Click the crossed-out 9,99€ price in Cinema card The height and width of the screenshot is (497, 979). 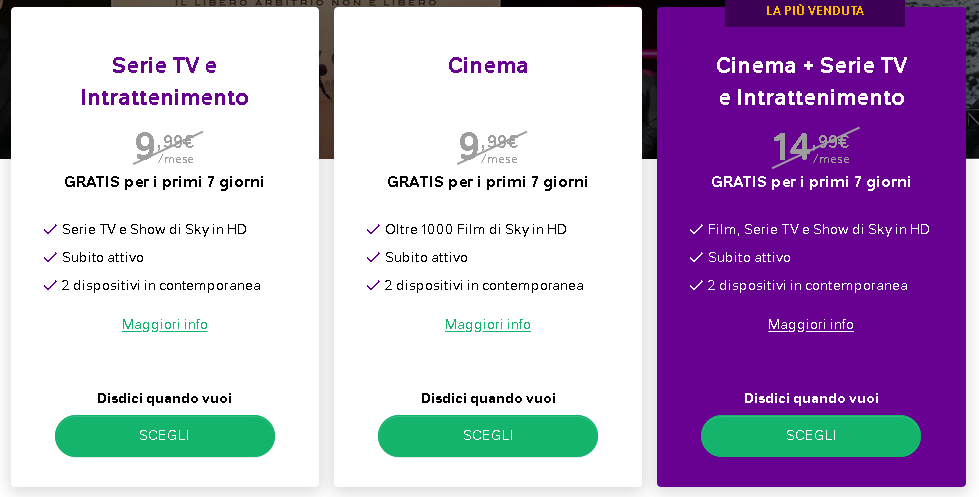click(x=491, y=148)
